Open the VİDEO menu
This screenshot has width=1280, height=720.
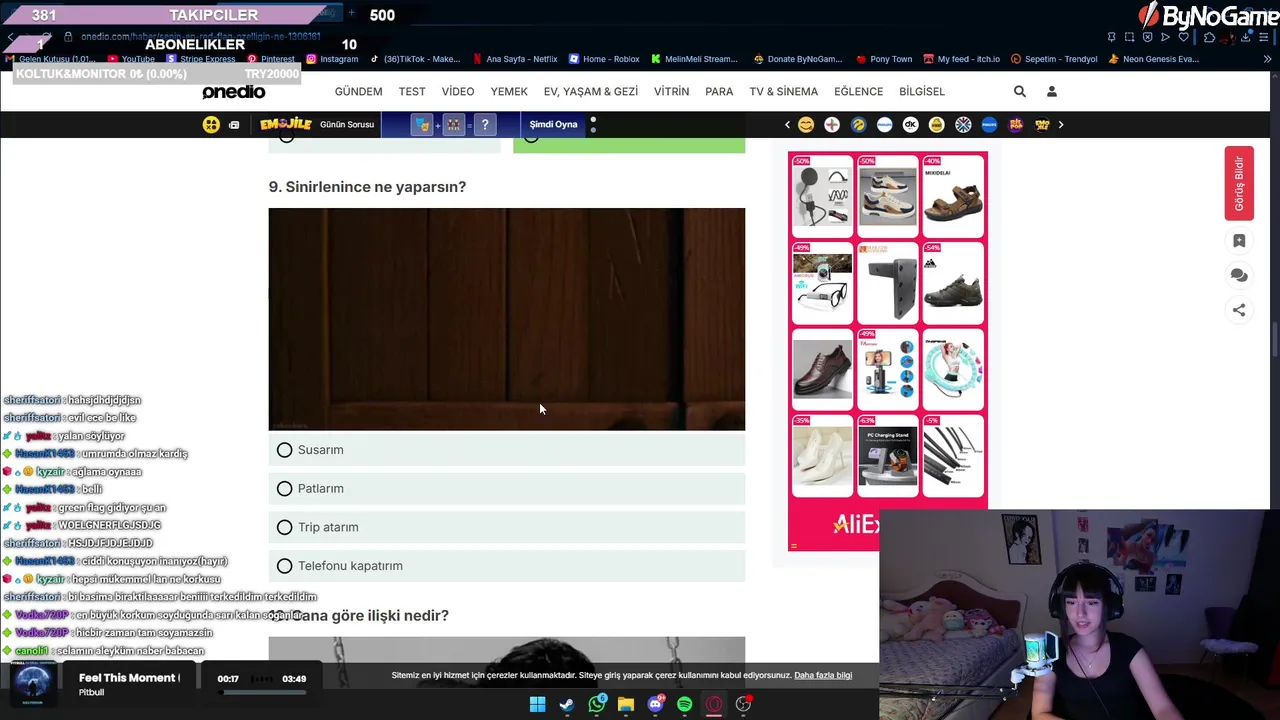(458, 91)
